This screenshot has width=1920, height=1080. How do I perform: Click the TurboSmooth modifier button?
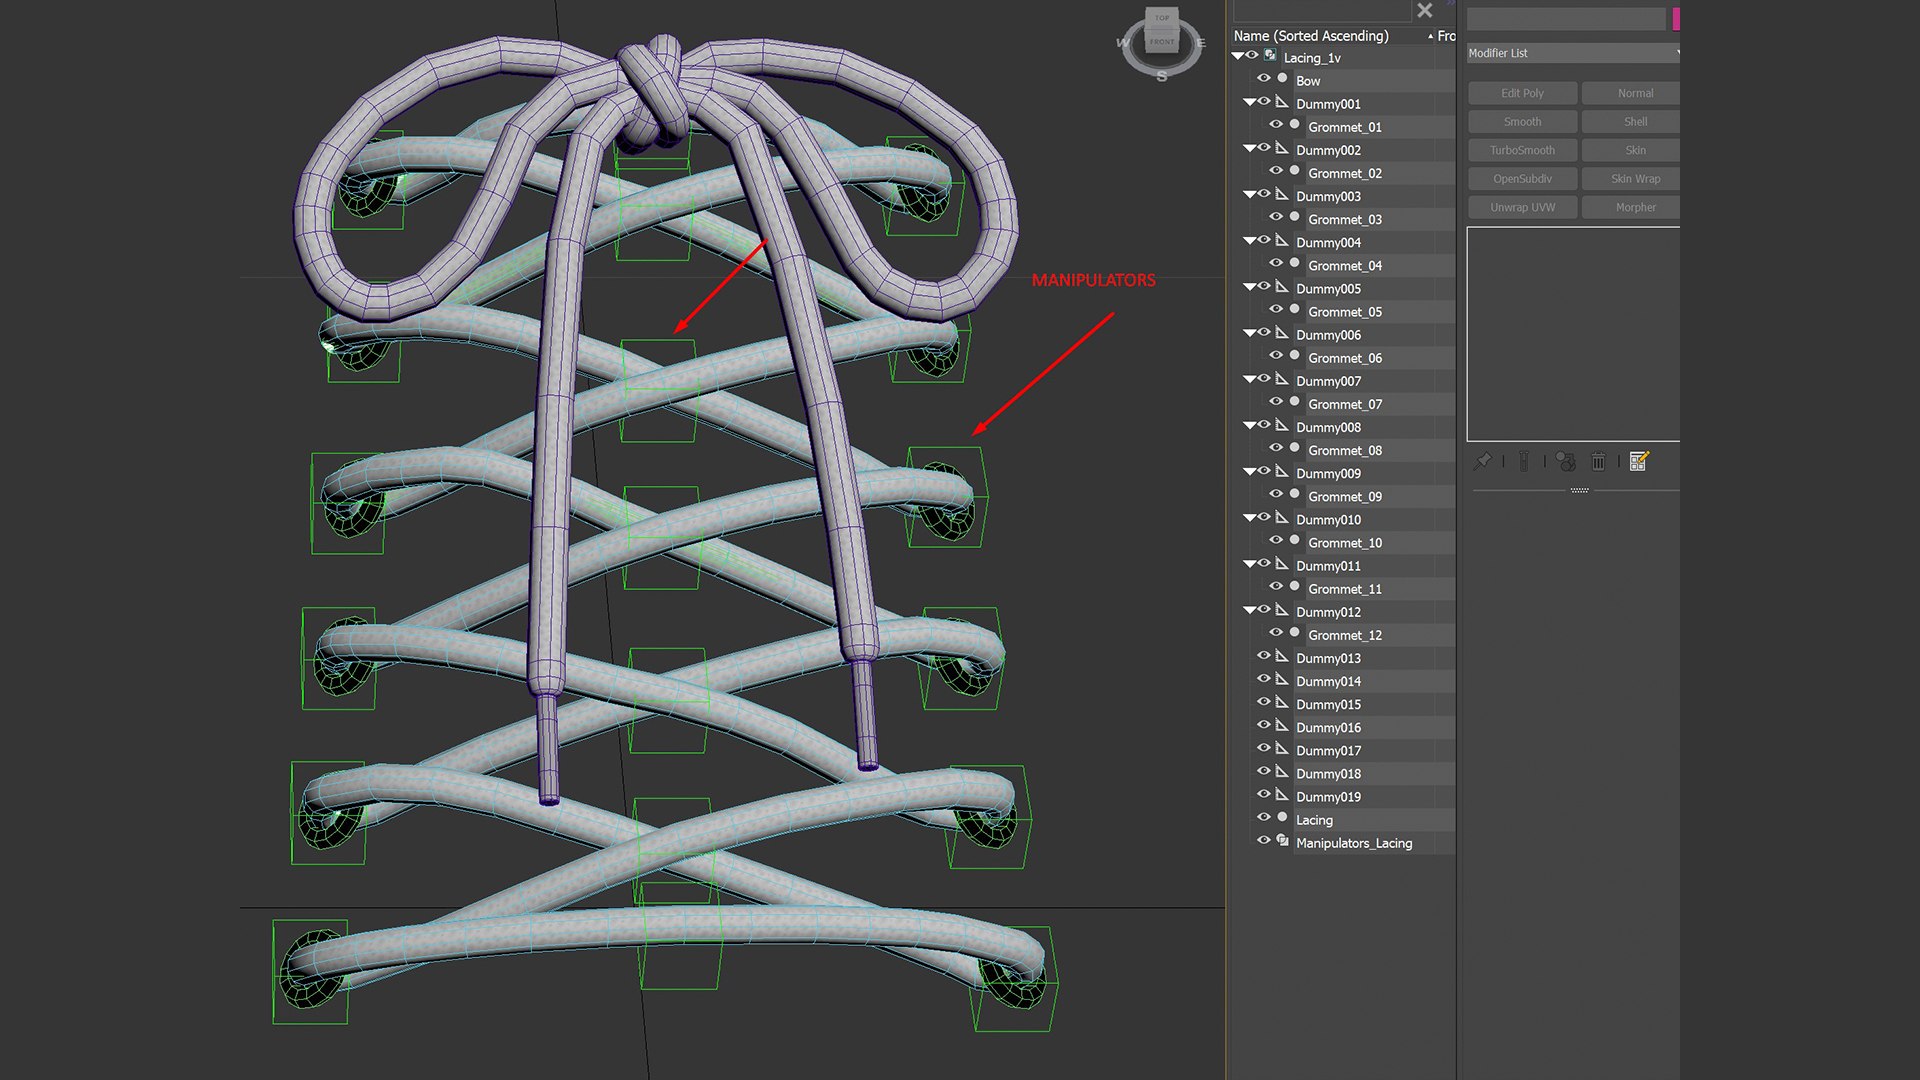point(1522,150)
